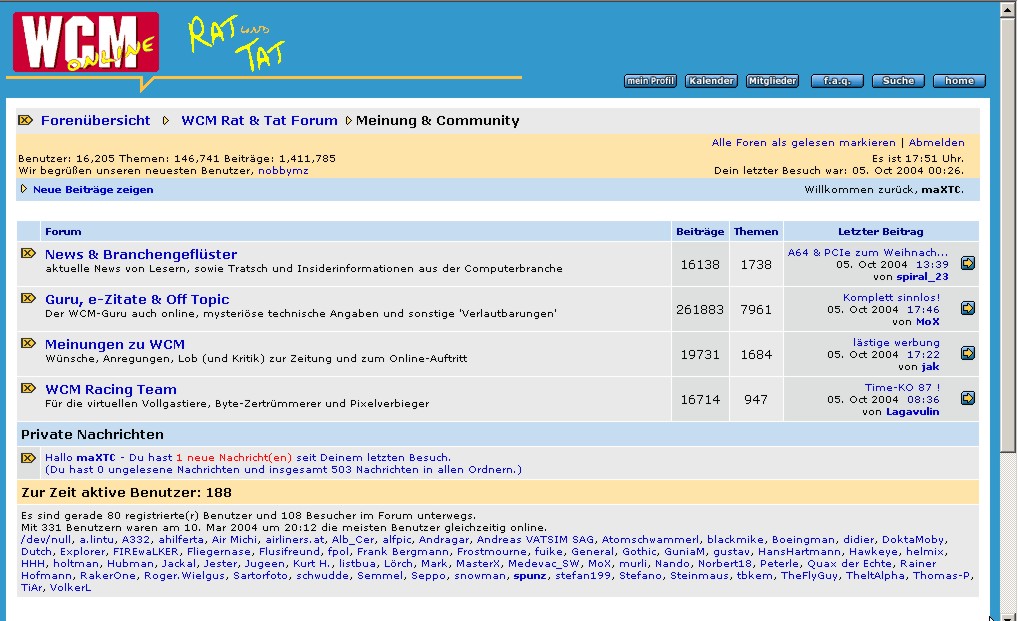
Task: Open online user Frank Bergmann profile
Action: (x=403, y=552)
